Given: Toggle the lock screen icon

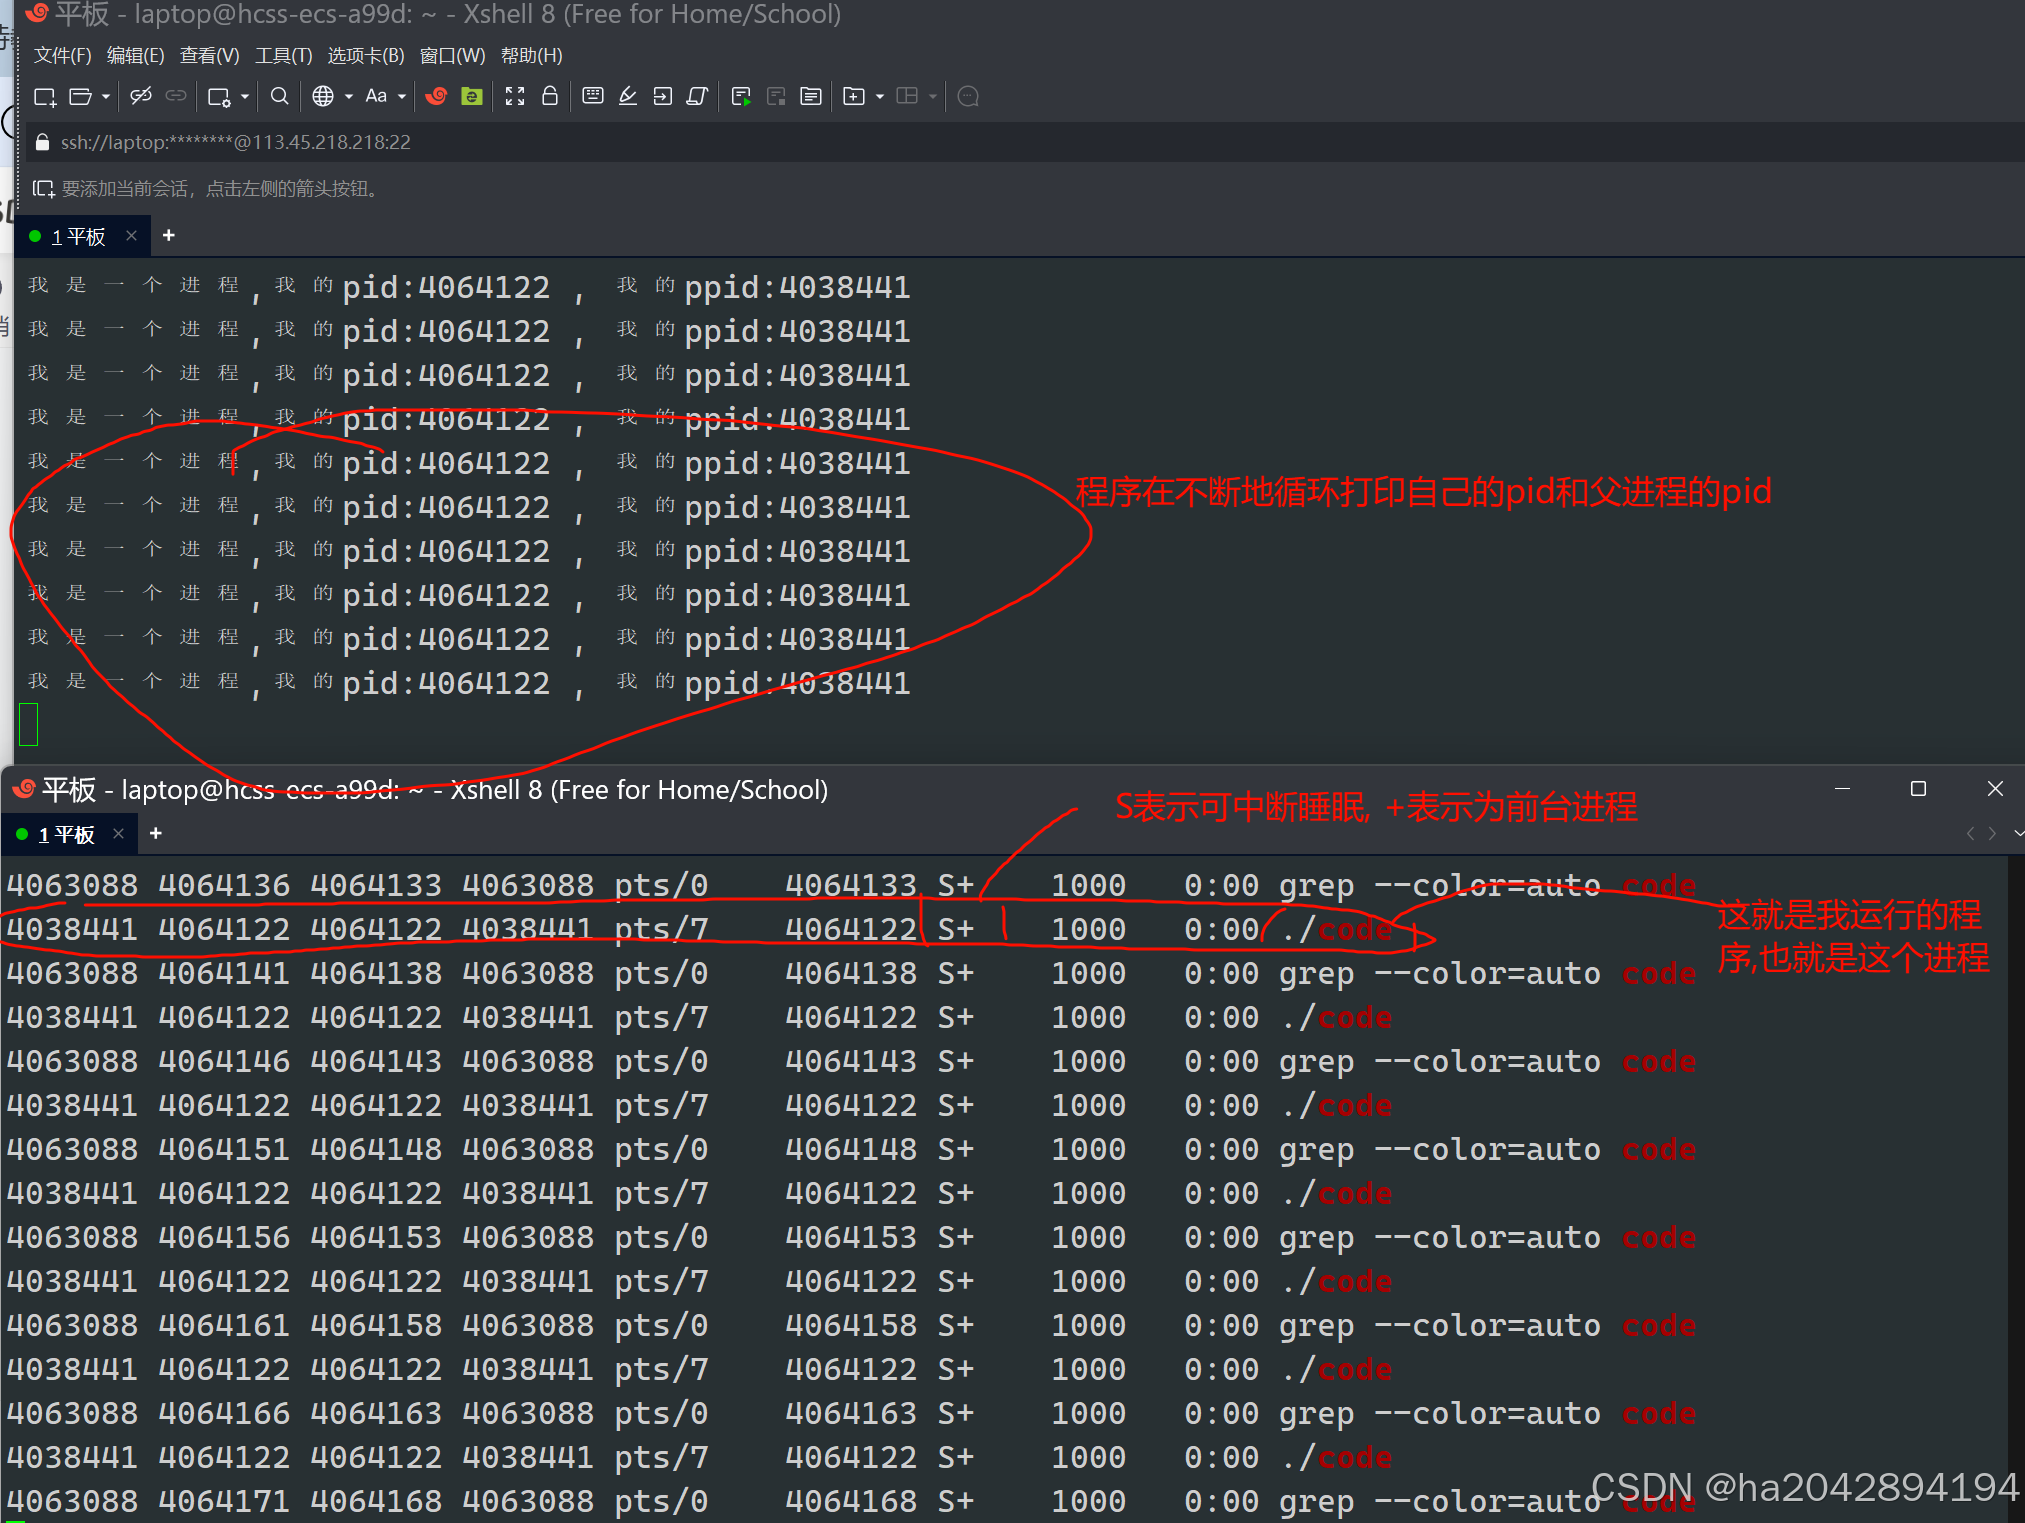Looking at the screenshot, I should (x=550, y=96).
